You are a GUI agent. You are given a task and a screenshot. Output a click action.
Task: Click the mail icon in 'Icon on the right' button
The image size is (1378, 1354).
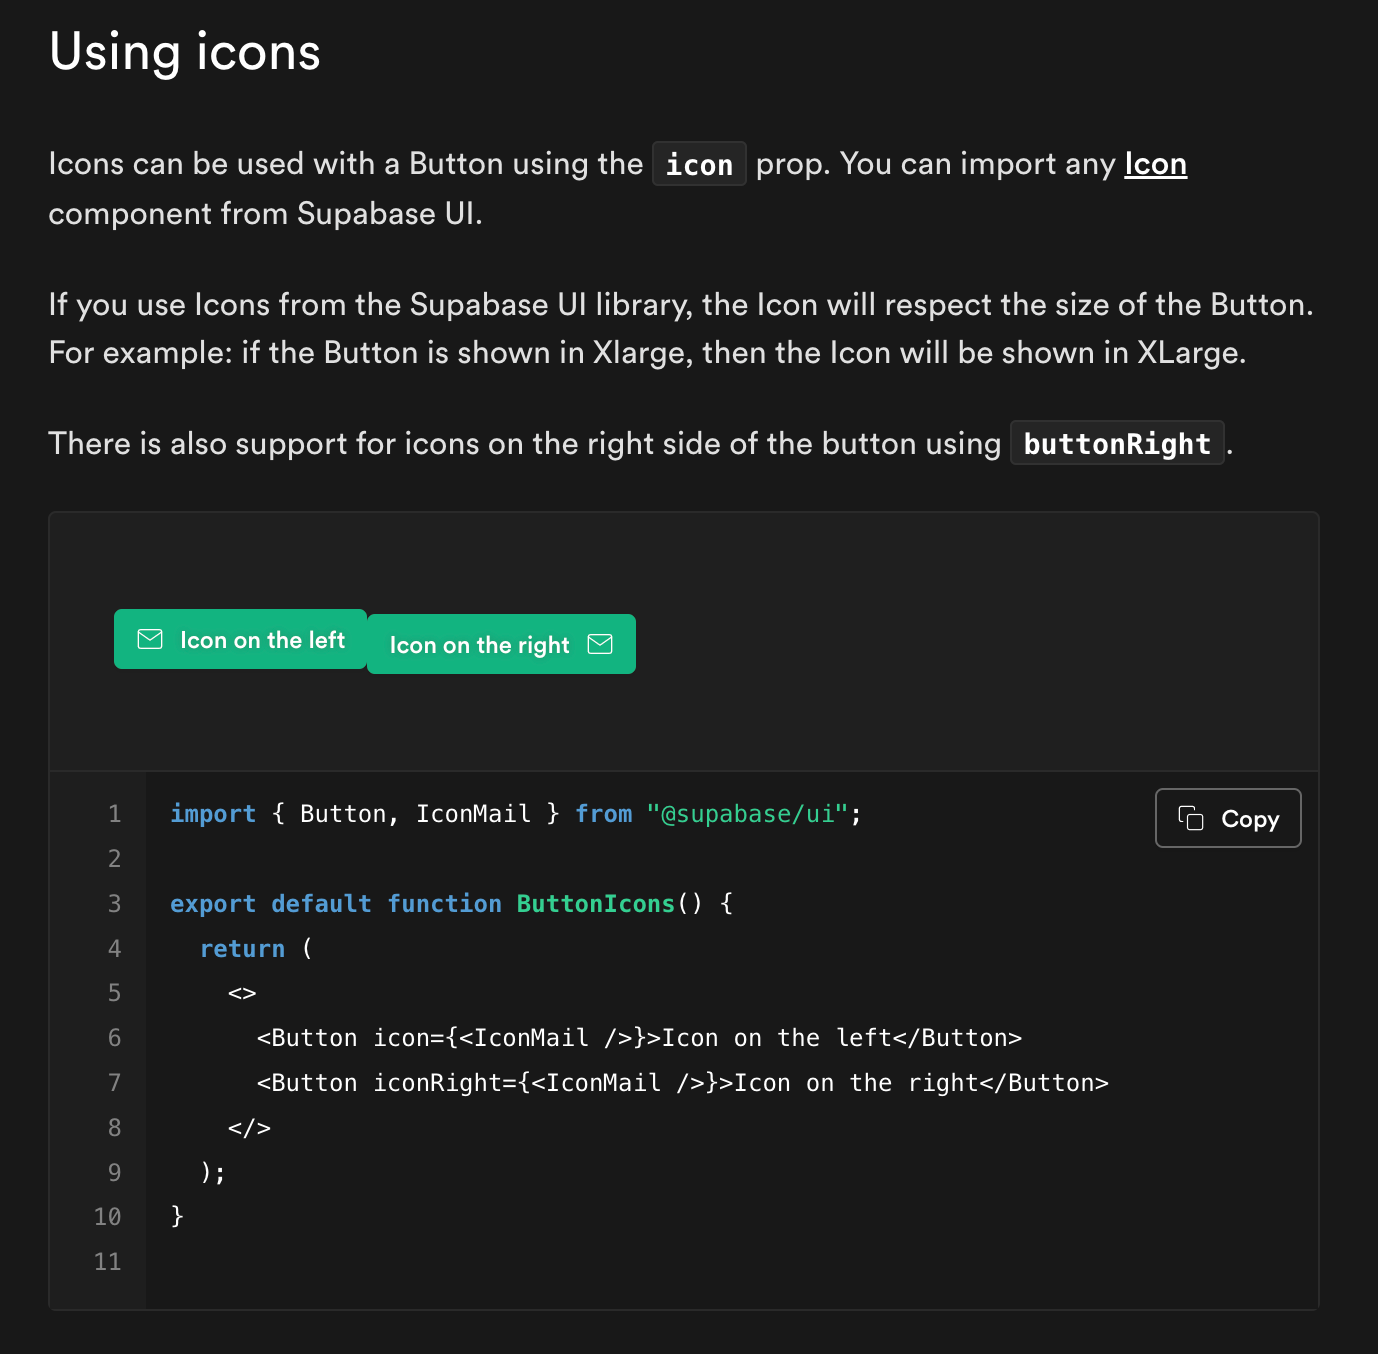tap(600, 644)
